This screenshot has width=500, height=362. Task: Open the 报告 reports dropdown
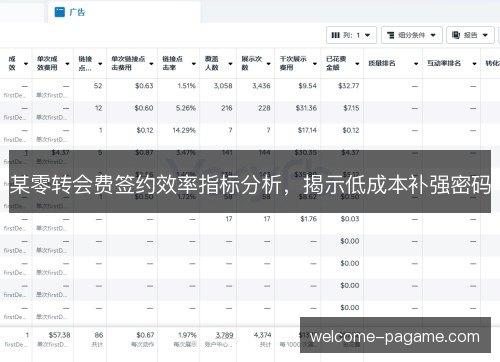click(470, 35)
